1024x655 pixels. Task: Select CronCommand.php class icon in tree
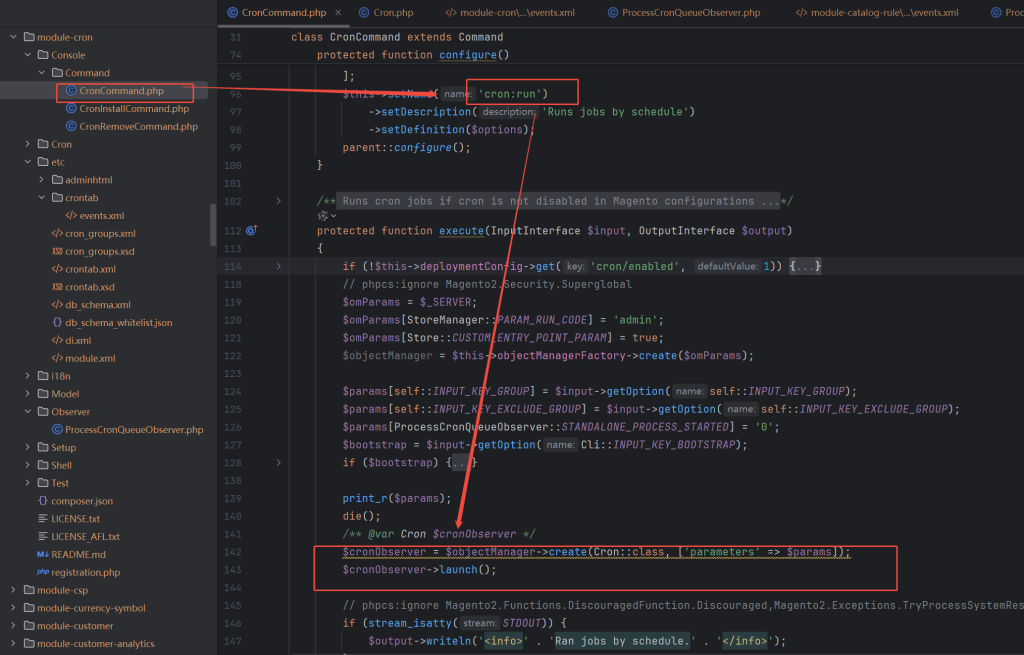click(x=71, y=91)
